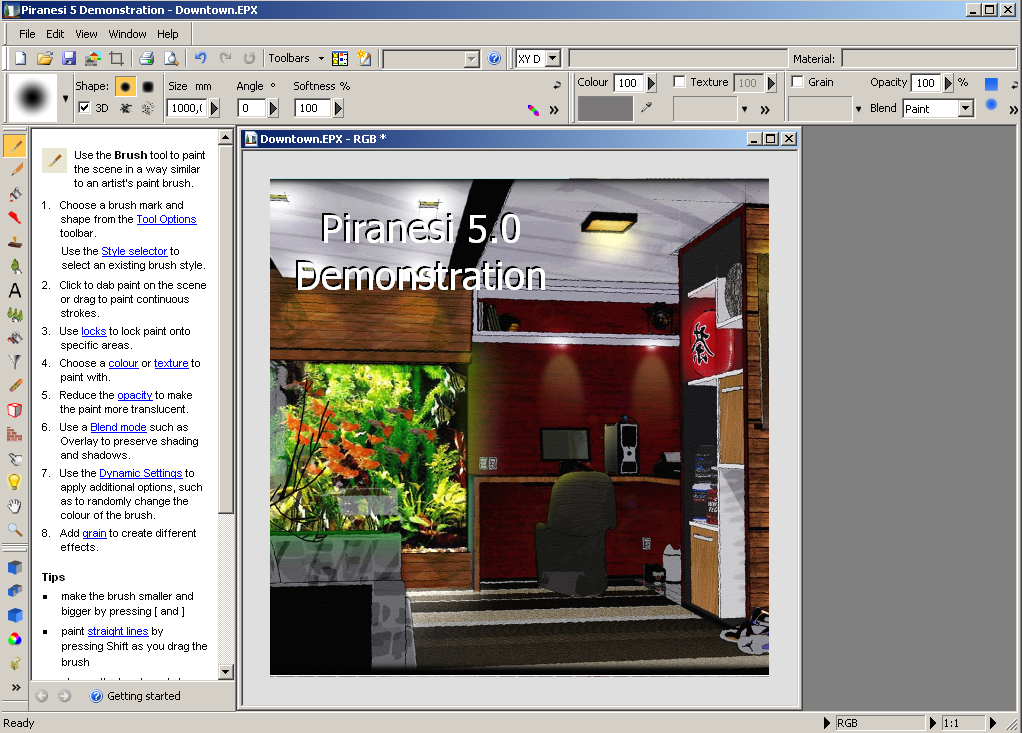1022x733 pixels.
Task: Select the Funnel filter tool
Action: pyautogui.click(x=15, y=362)
